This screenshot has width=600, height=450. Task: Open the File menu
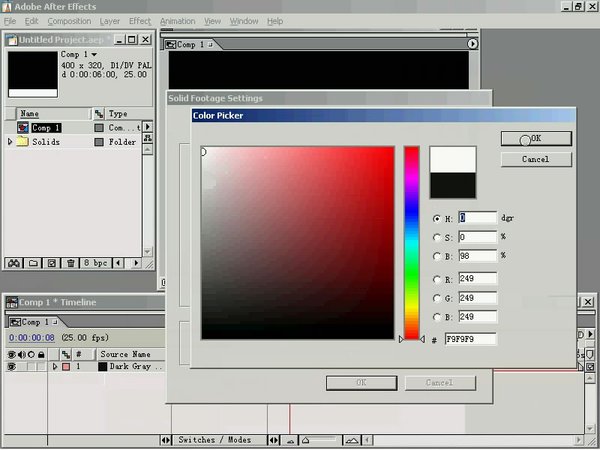[10, 21]
